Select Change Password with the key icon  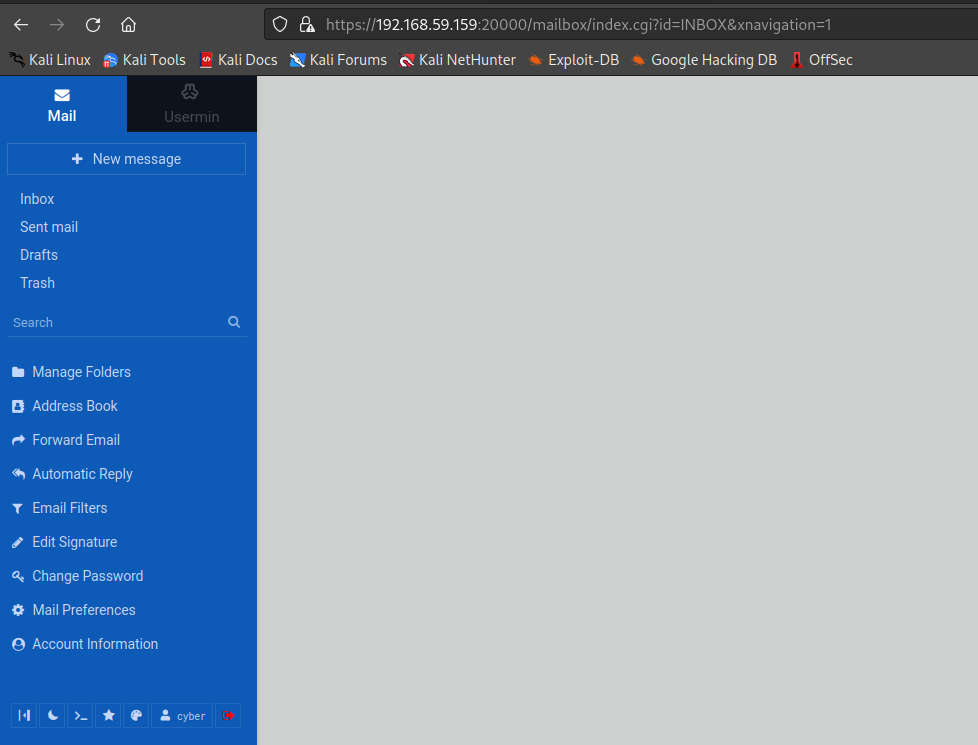click(x=86, y=575)
